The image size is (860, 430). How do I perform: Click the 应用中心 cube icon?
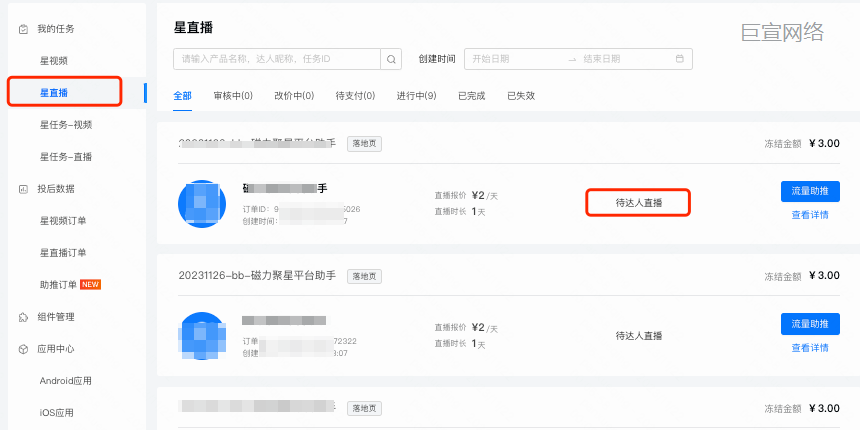point(23,349)
